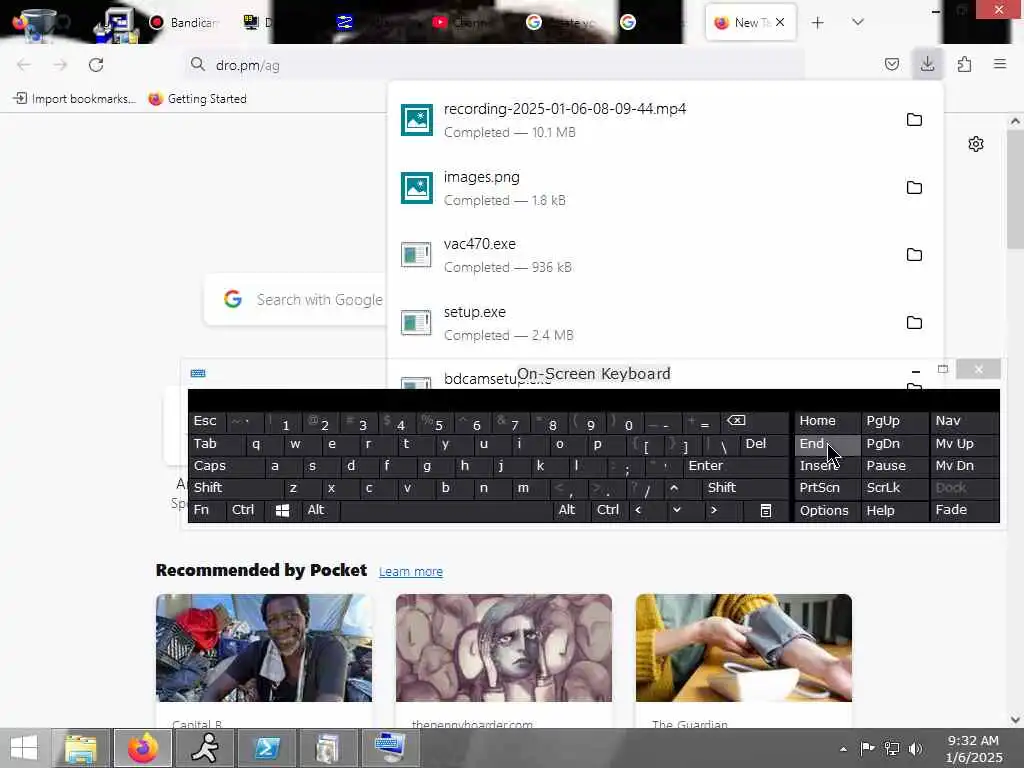Tap the Esc key on keyboard
Screen dimensions: 1024x768
pos(206,421)
